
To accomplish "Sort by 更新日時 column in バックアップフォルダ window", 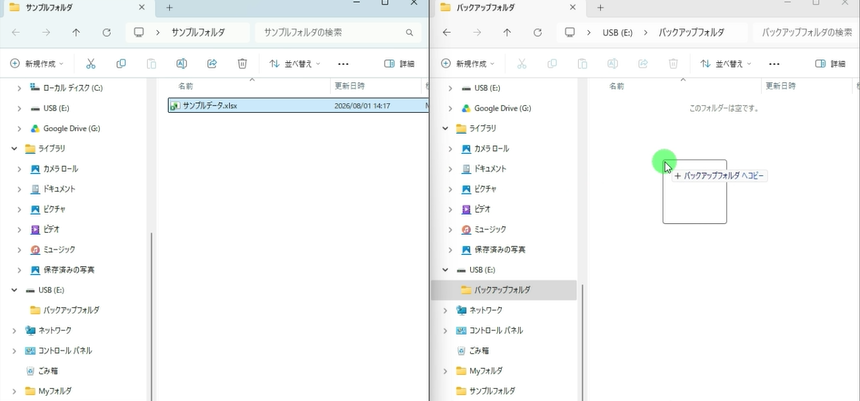I will click(x=781, y=86).
